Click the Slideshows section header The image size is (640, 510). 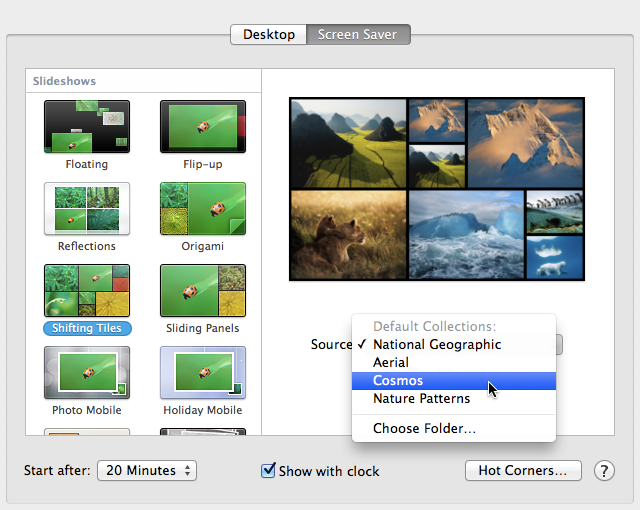[x=64, y=81]
